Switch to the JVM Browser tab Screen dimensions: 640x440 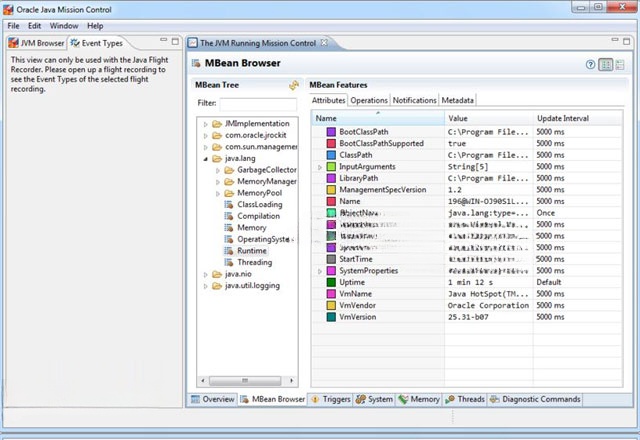point(37,43)
